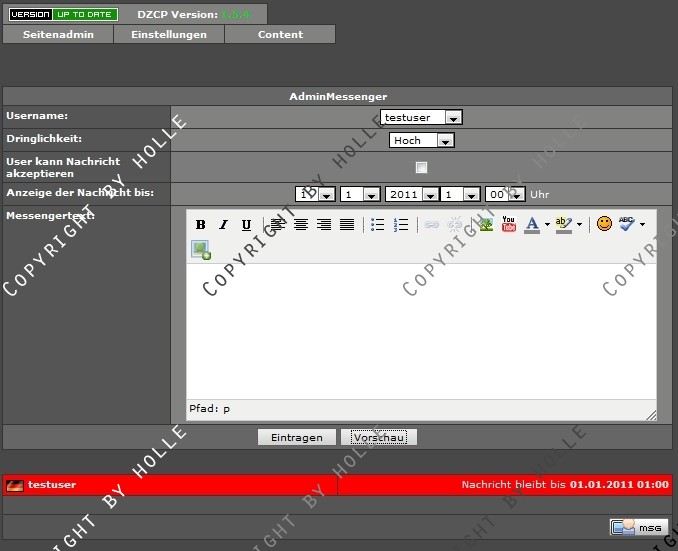678x551 pixels.
Task: Expand the Dringlichkeit dropdown set to Hoch
Action: coord(421,141)
